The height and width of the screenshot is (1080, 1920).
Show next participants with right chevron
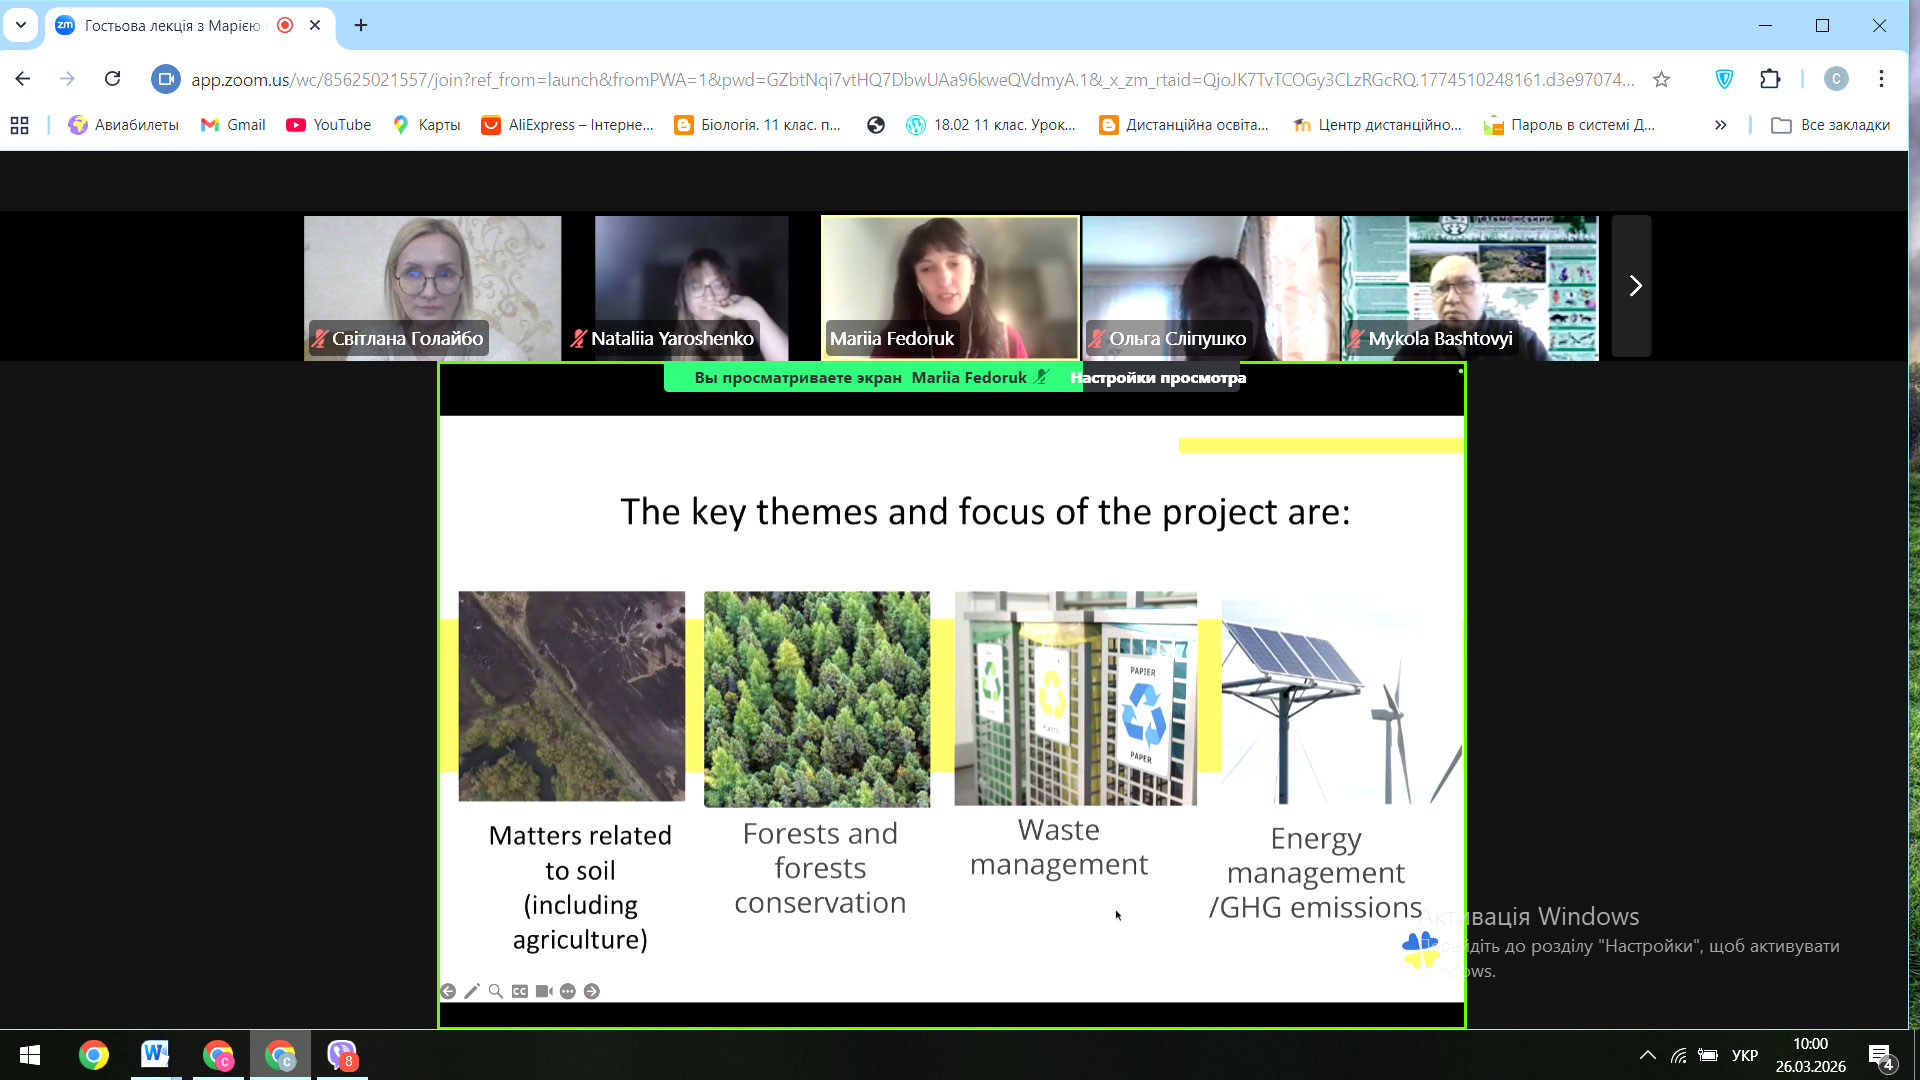[x=1634, y=286]
